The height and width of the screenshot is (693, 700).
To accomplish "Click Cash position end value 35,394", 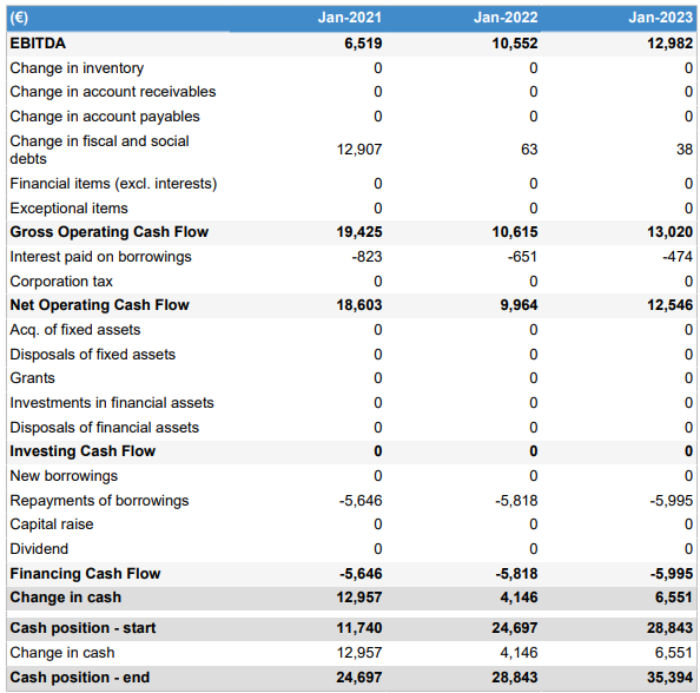I will [x=670, y=677].
